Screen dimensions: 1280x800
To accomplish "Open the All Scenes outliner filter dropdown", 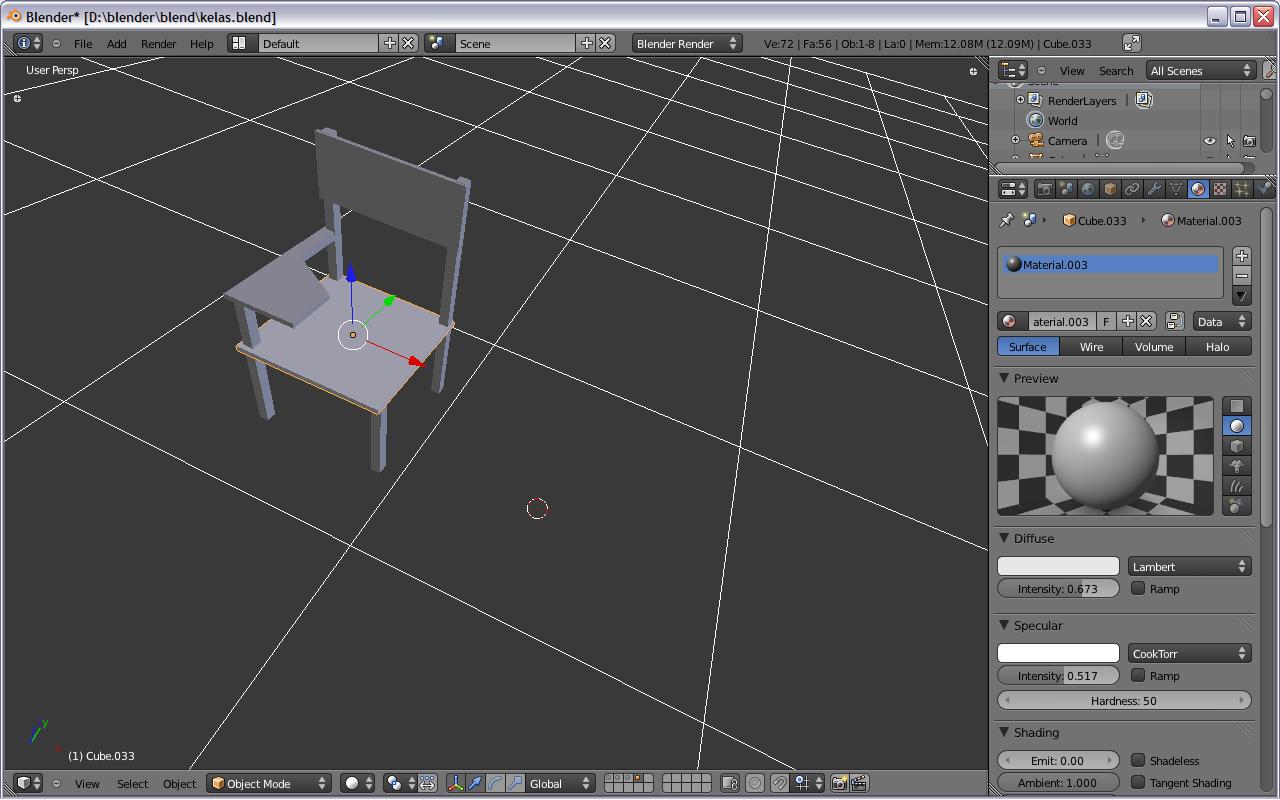I will (1201, 70).
